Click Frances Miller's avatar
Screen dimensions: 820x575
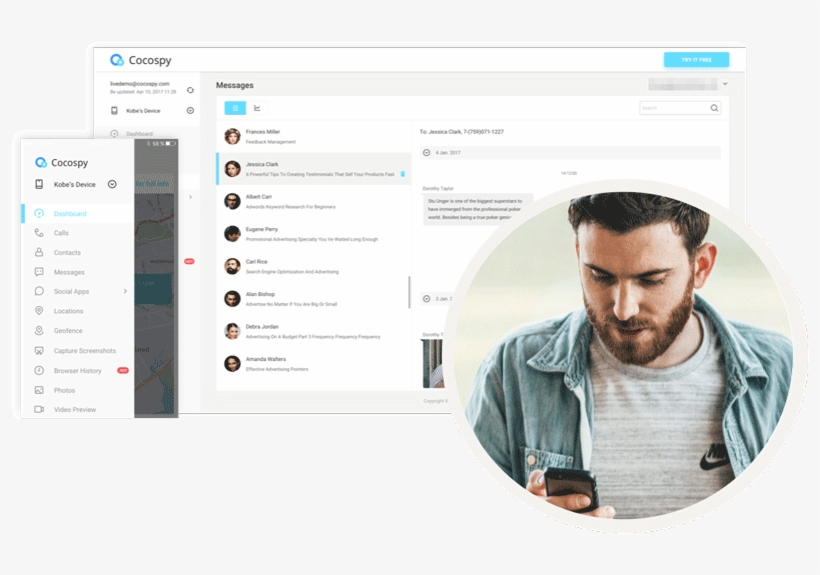coord(232,136)
